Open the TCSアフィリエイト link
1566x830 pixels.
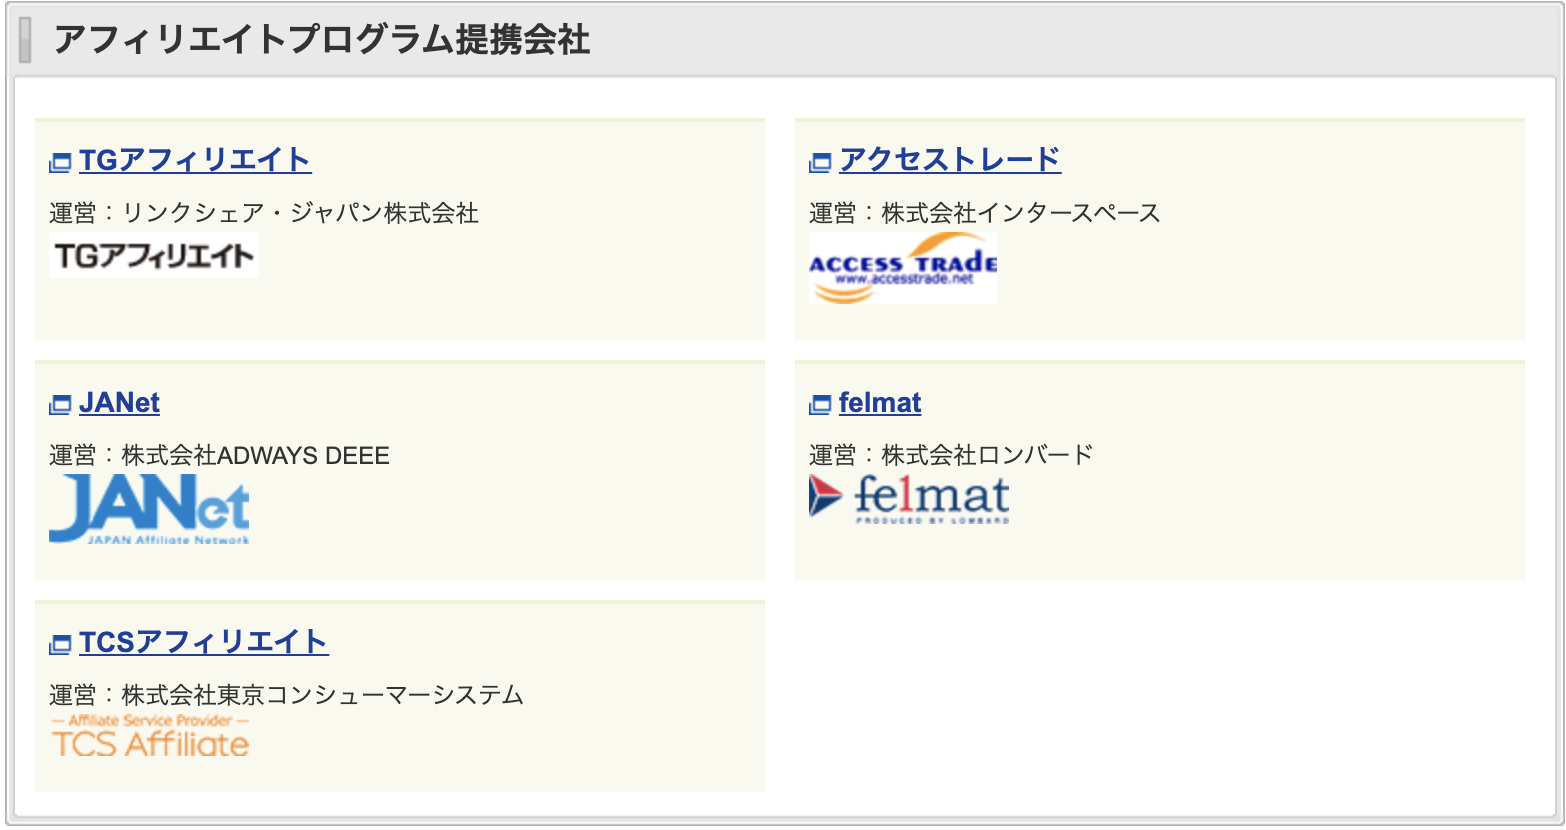[202, 643]
